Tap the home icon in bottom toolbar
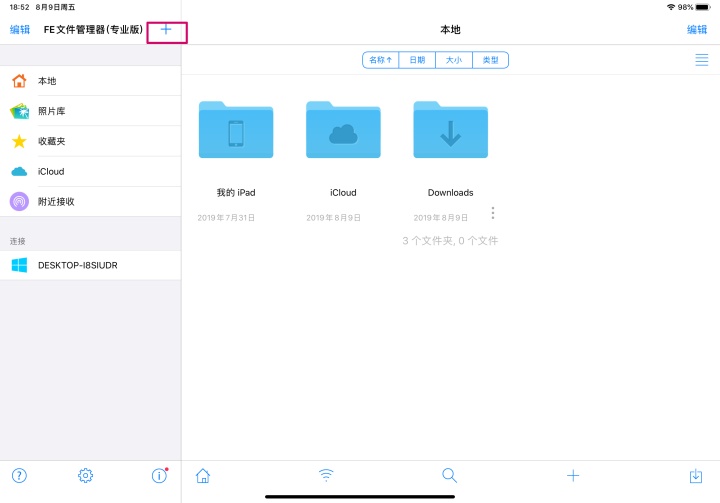 click(x=203, y=475)
